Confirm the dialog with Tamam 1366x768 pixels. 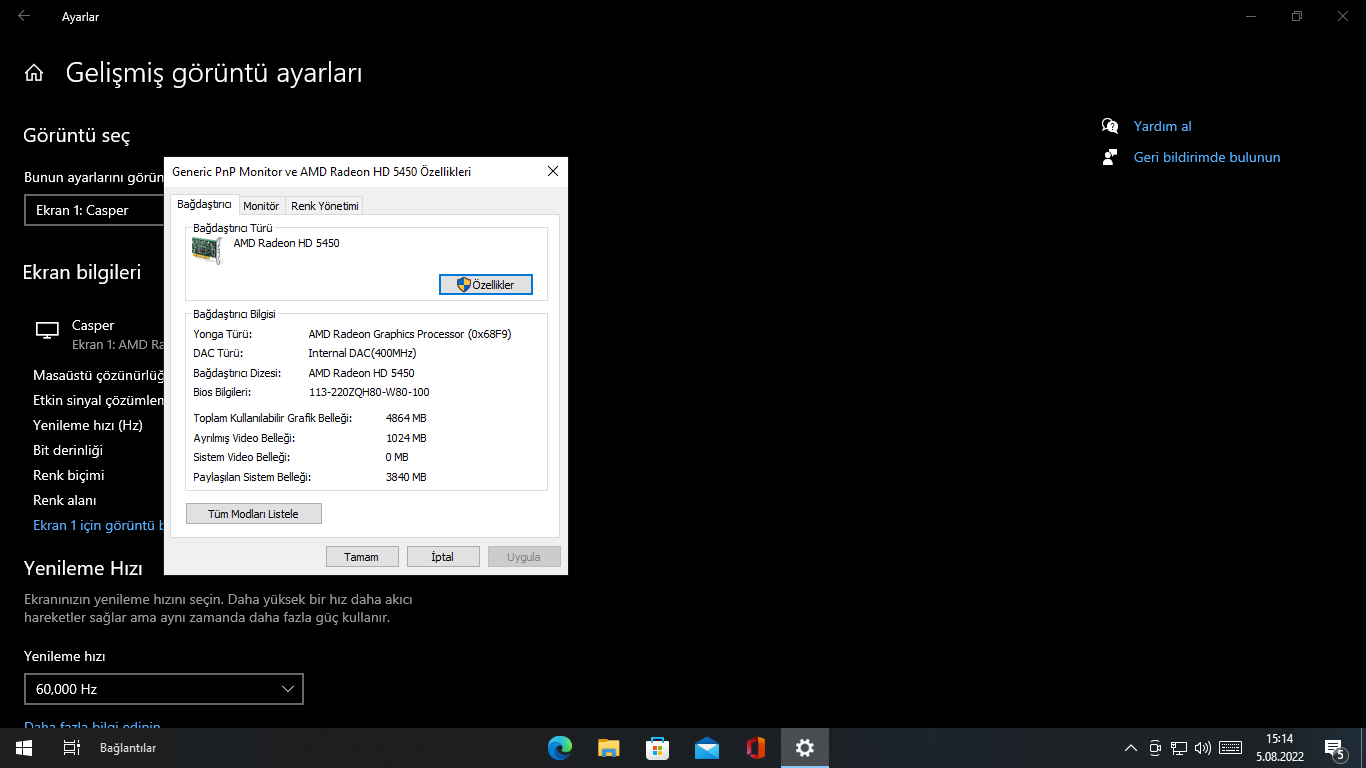click(362, 557)
